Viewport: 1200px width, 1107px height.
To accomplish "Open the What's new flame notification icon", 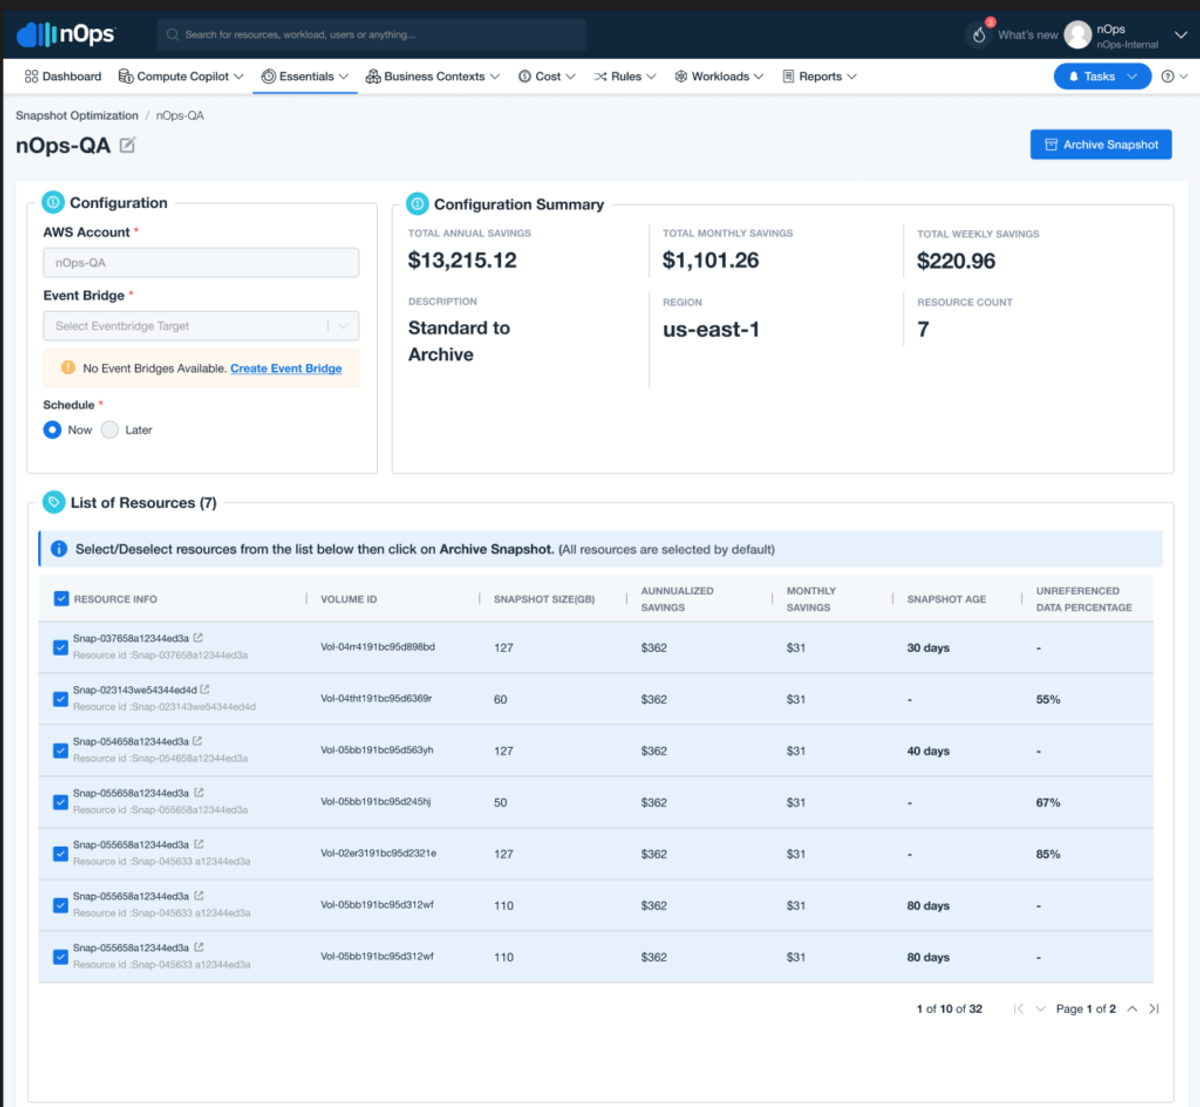I will click(x=979, y=34).
